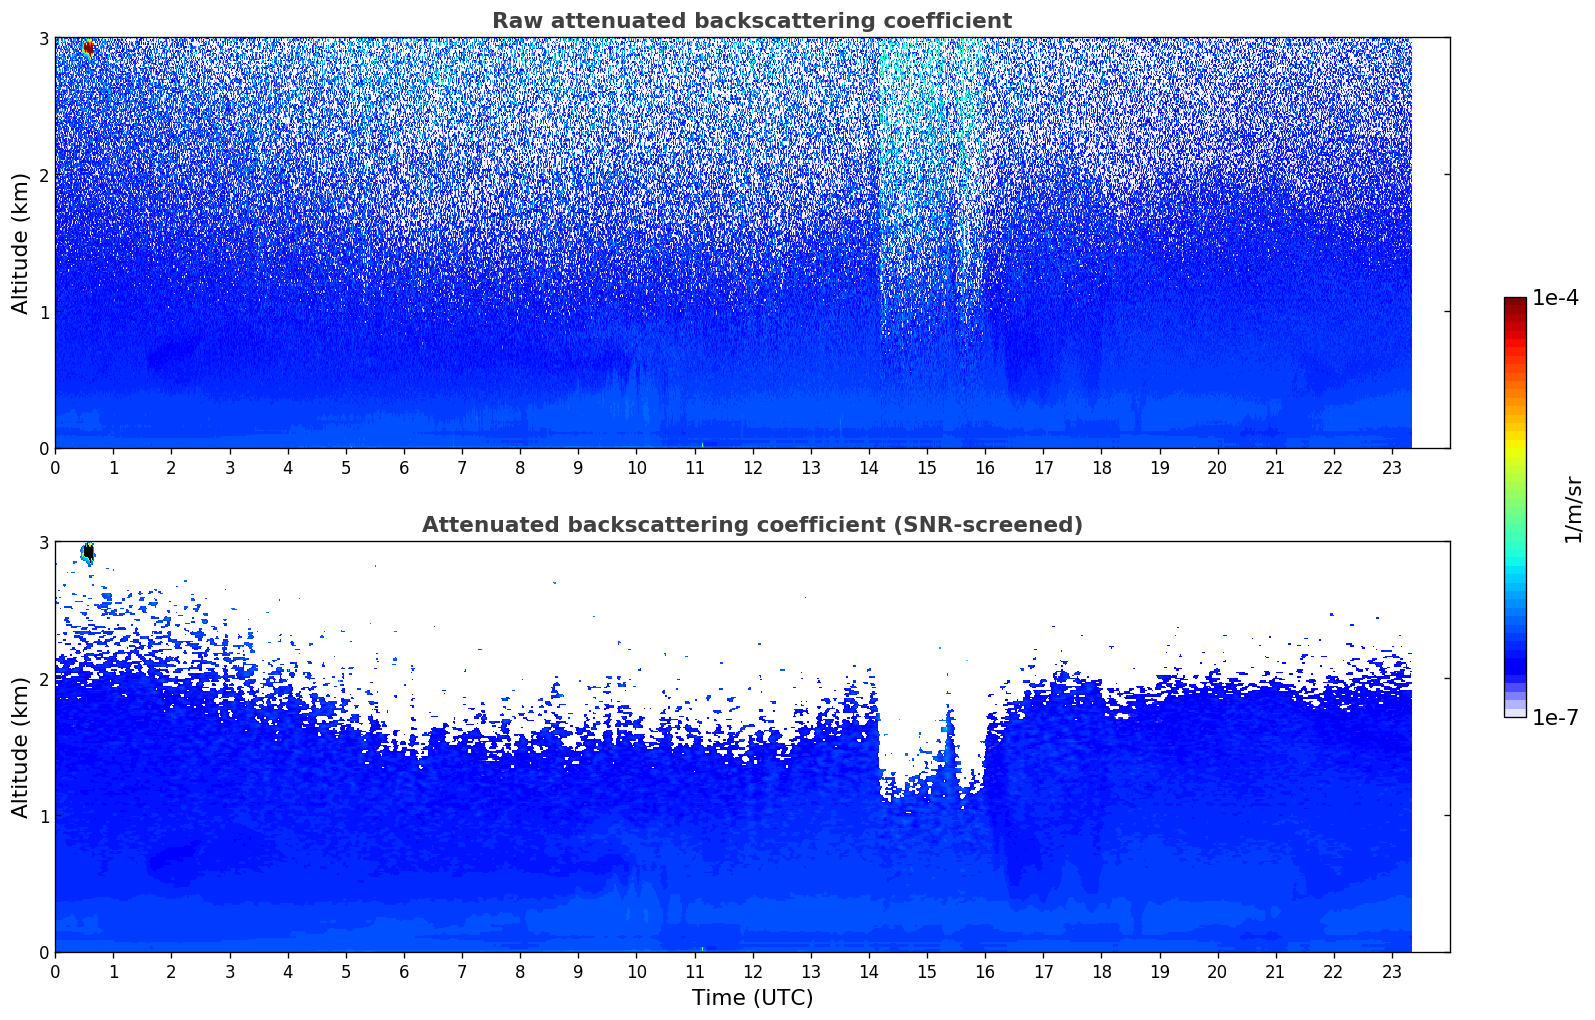Click the top plot's 'Altitude (km)' label
Viewport: 1595px width, 1020px height.
pyautogui.click(x=21, y=243)
